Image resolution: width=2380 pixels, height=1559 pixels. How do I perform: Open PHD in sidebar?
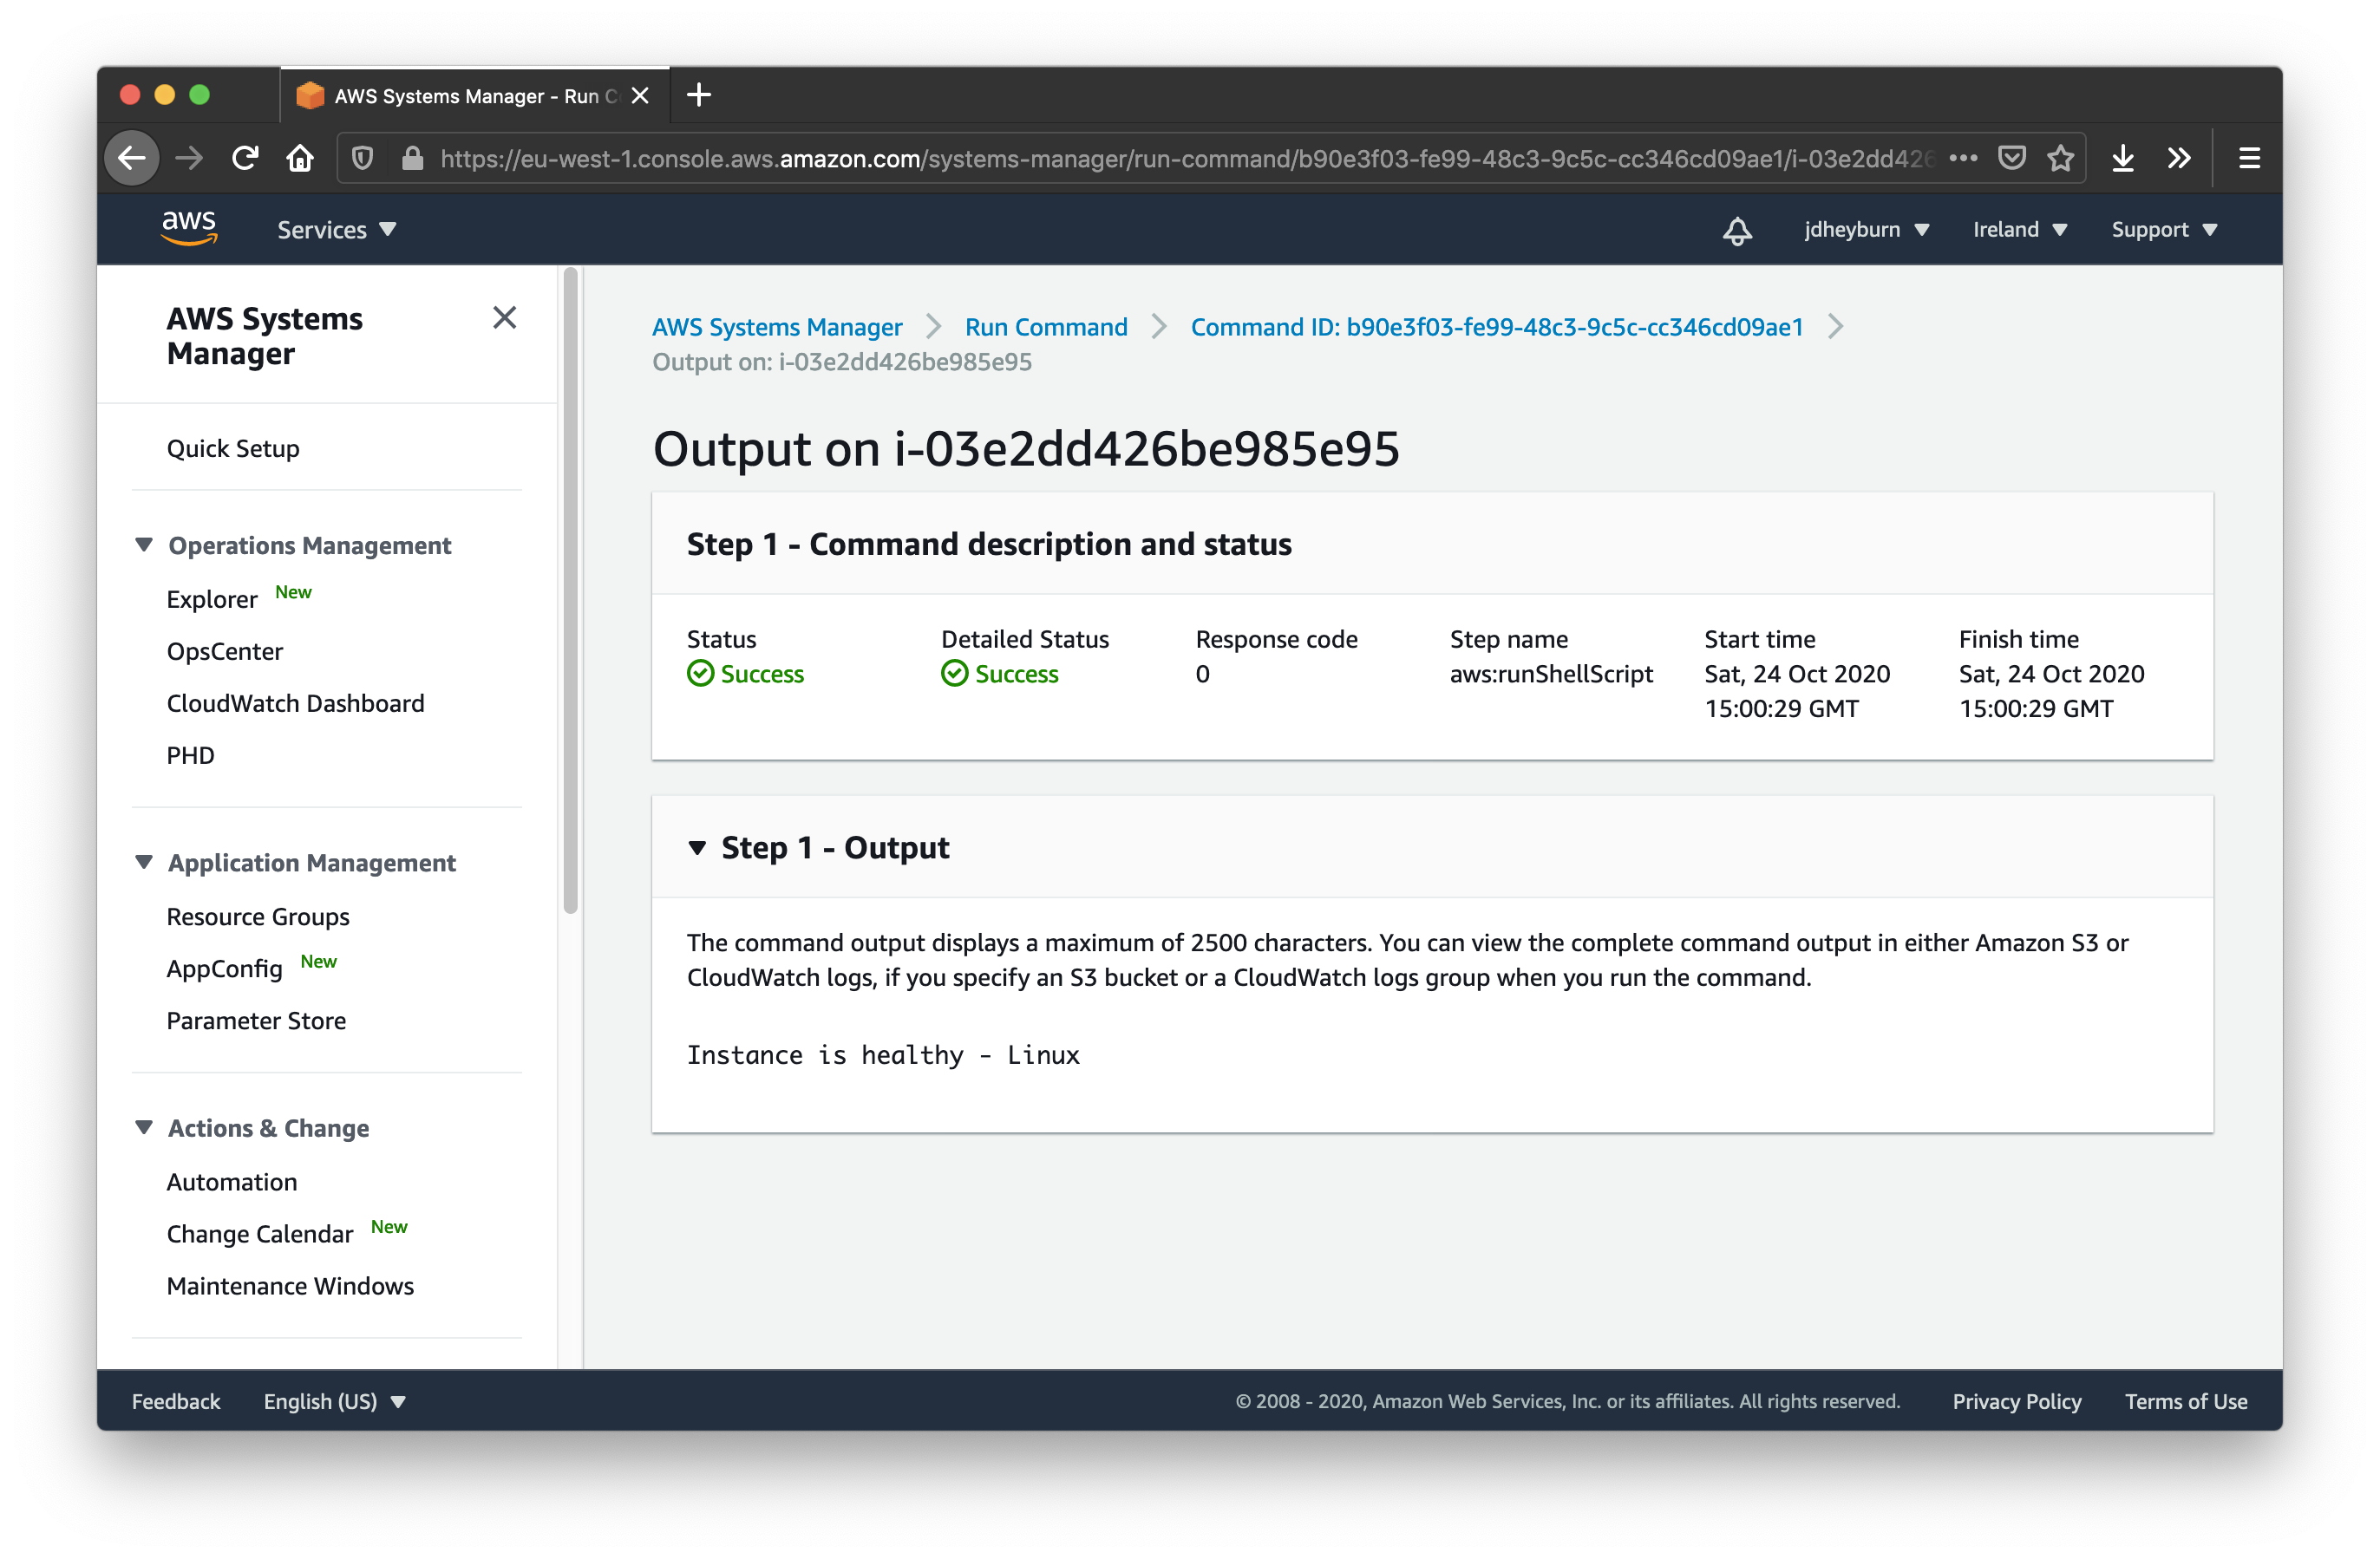click(x=190, y=755)
